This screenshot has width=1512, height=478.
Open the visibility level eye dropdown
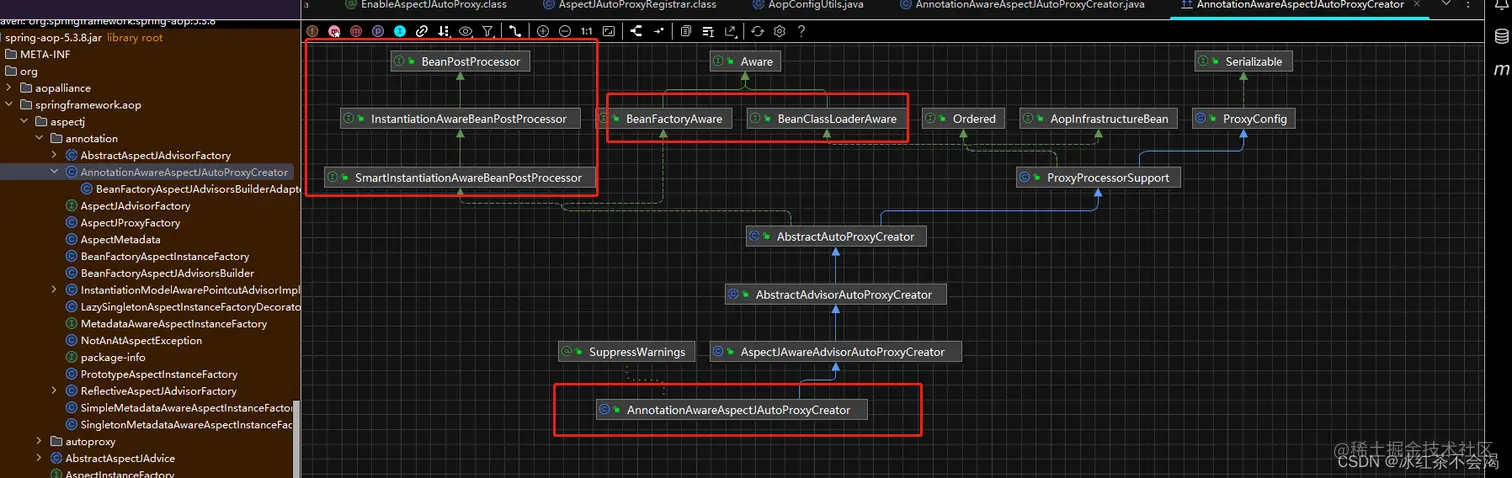tap(466, 32)
